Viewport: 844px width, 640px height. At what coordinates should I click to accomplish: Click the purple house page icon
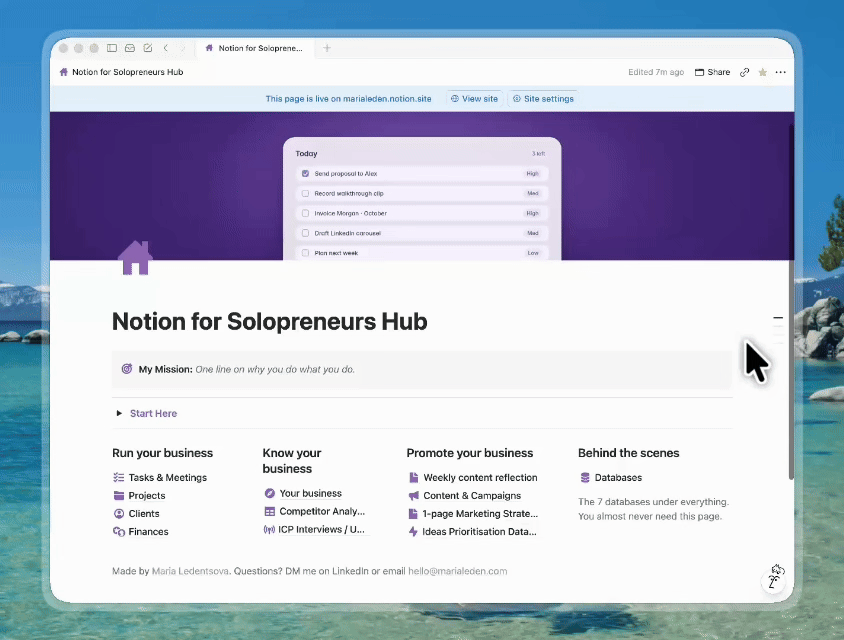point(135,257)
